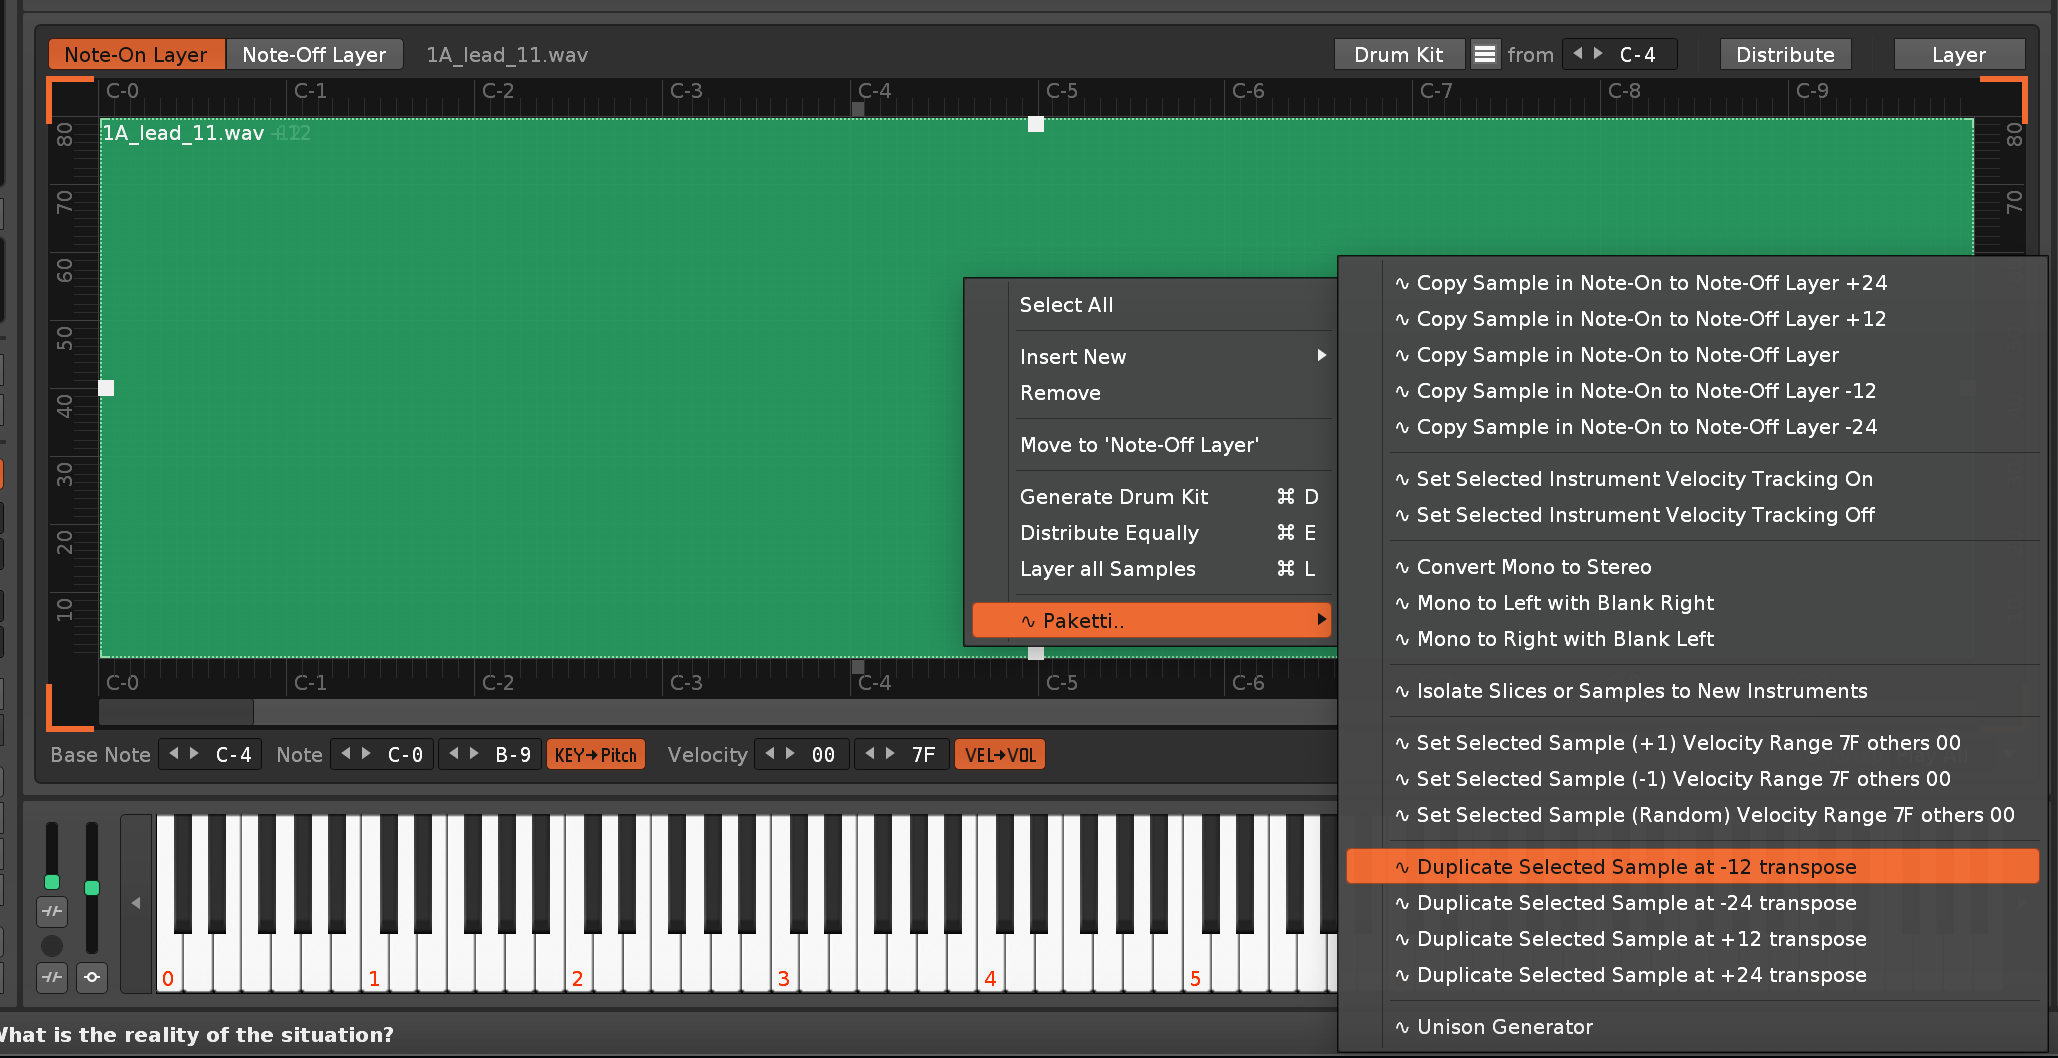Click the keyzone horizontal scrollbar thumb
The image size is (2058, 1058).
[x=176, y=712]
